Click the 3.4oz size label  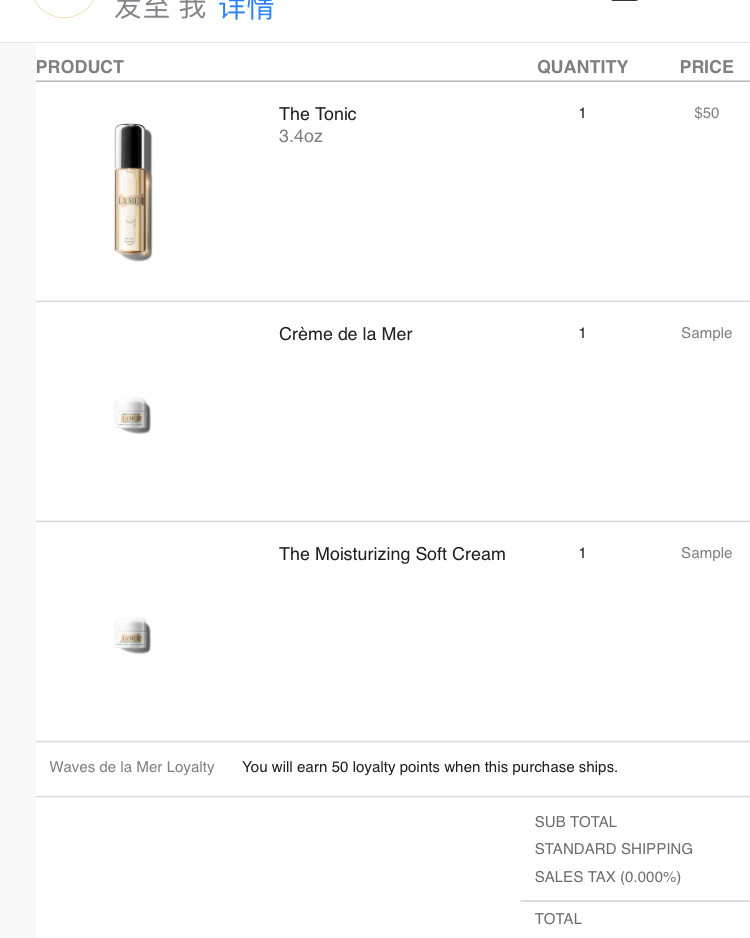click(x=300, y=136)
